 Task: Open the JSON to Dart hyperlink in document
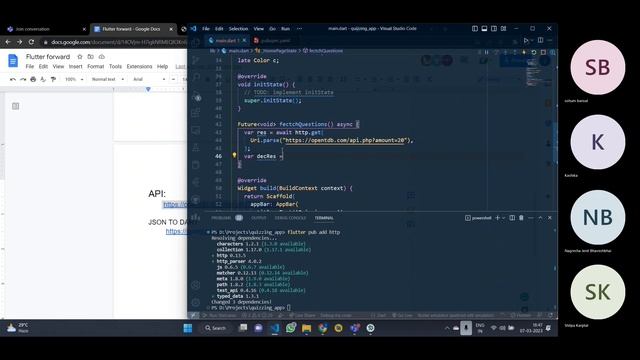point(176,231)
